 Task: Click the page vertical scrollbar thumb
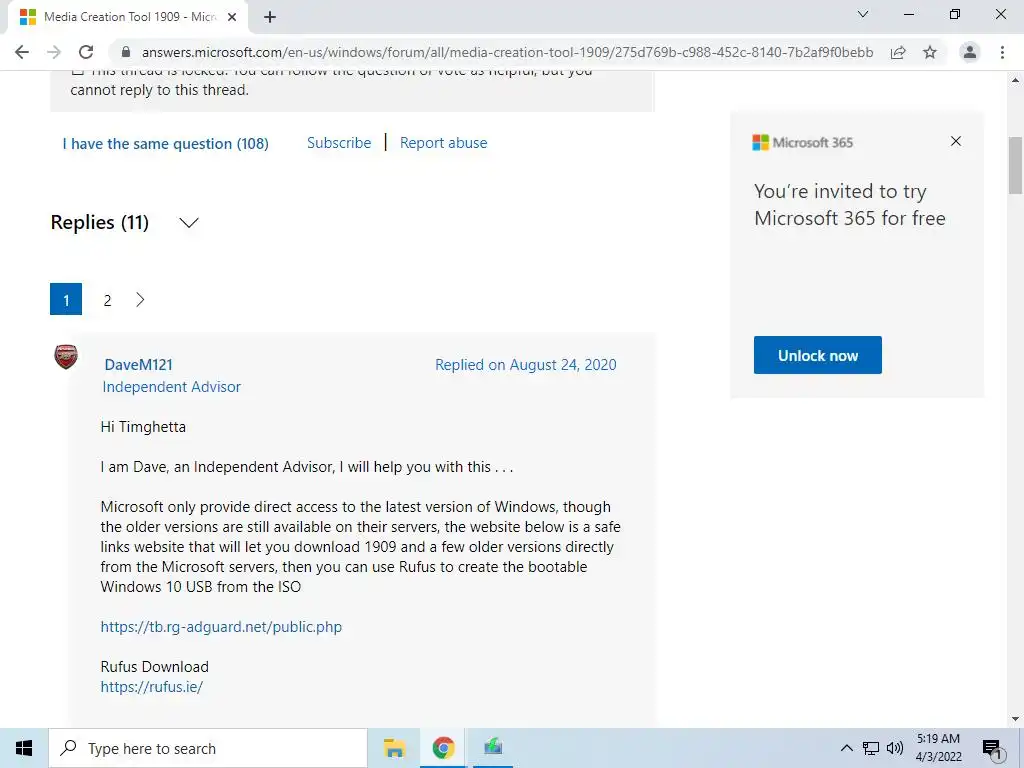[1016, 165]
